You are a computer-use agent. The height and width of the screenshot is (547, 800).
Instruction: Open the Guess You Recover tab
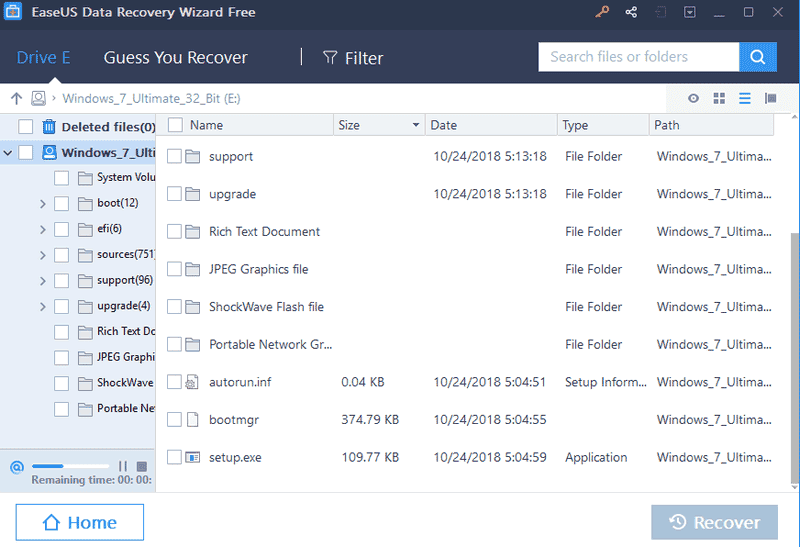point(176,58)
